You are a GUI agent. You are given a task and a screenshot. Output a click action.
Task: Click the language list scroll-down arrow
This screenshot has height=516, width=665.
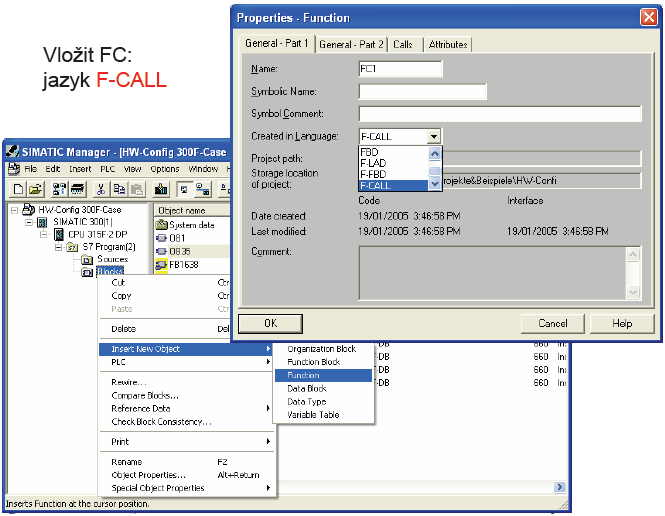(x=435, y=184)
